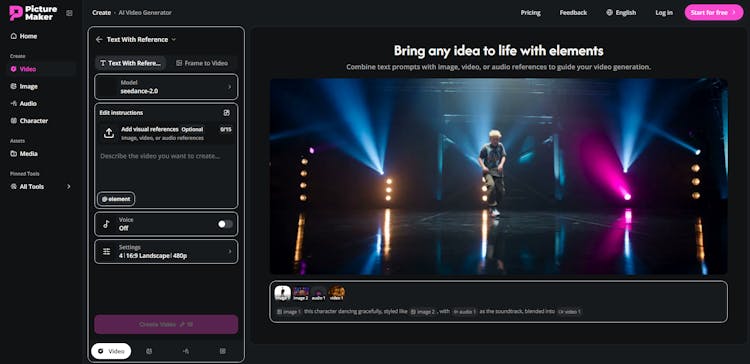Image resolution: width=750 pixels, height=364 pixels.
Task: Open the Feedback link
Action: click(573, 13)
